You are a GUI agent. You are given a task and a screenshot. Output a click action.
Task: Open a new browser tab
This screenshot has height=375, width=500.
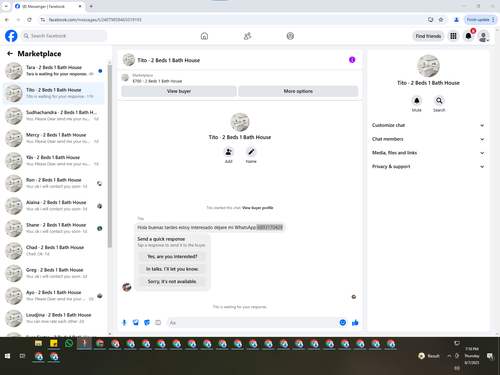pyautogui.click(x=91, y=6)
